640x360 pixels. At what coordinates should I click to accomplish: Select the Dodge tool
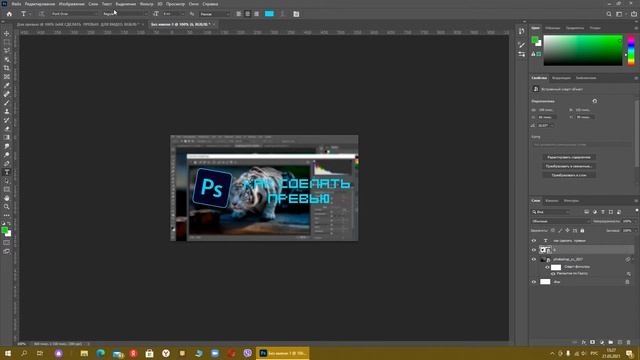[7, 155]
